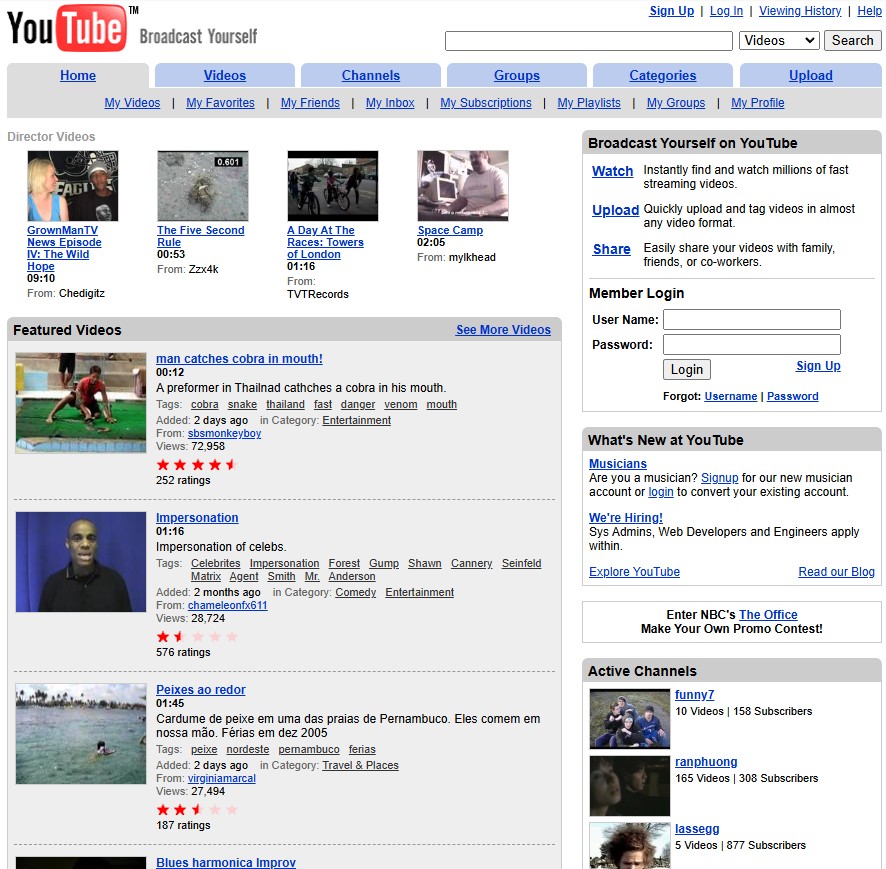Image resolution: width=886 pixels, height=869 pixels.
Task: Click star rating of Peixes ao redor
Action: [196, 810]
